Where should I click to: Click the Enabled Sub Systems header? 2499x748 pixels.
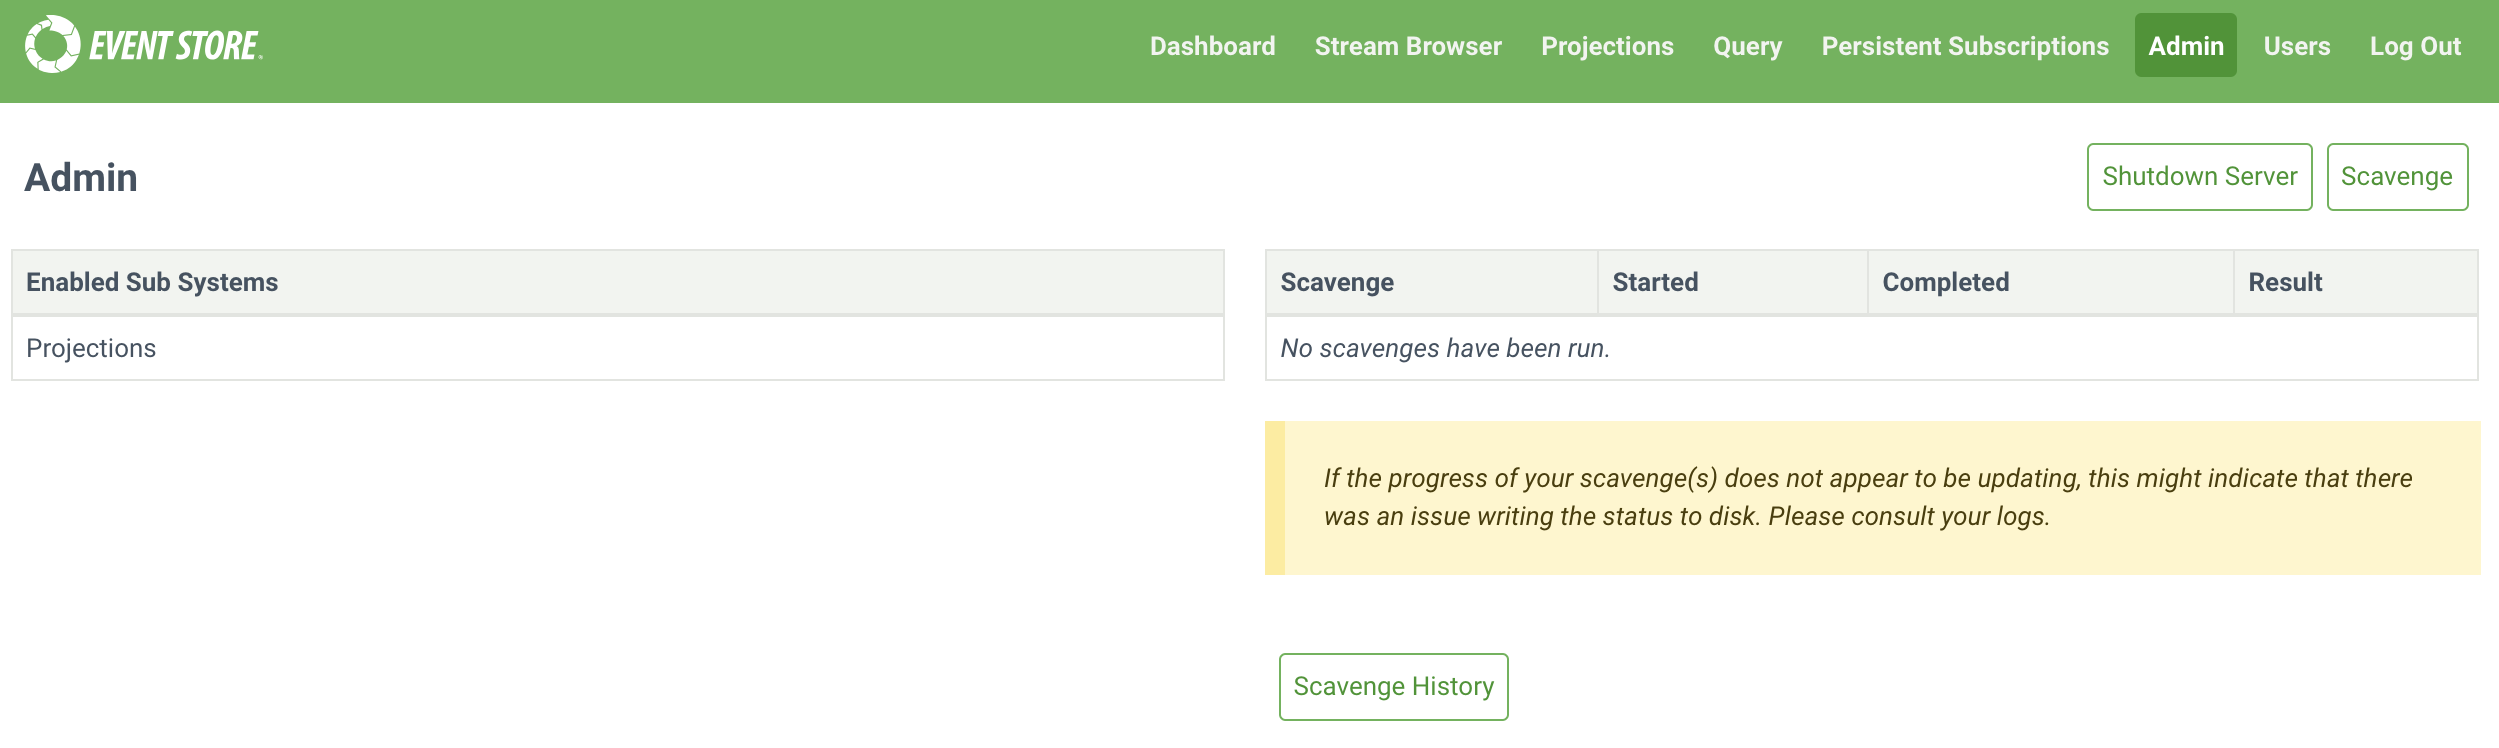[x=152, y=282]
